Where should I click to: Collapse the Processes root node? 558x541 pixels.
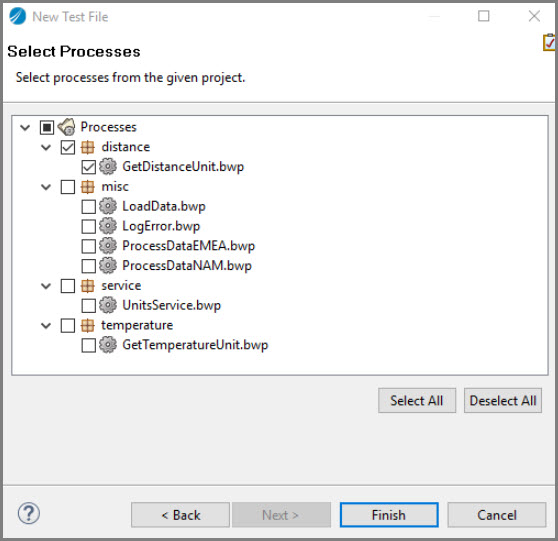(x=25, y=127)
